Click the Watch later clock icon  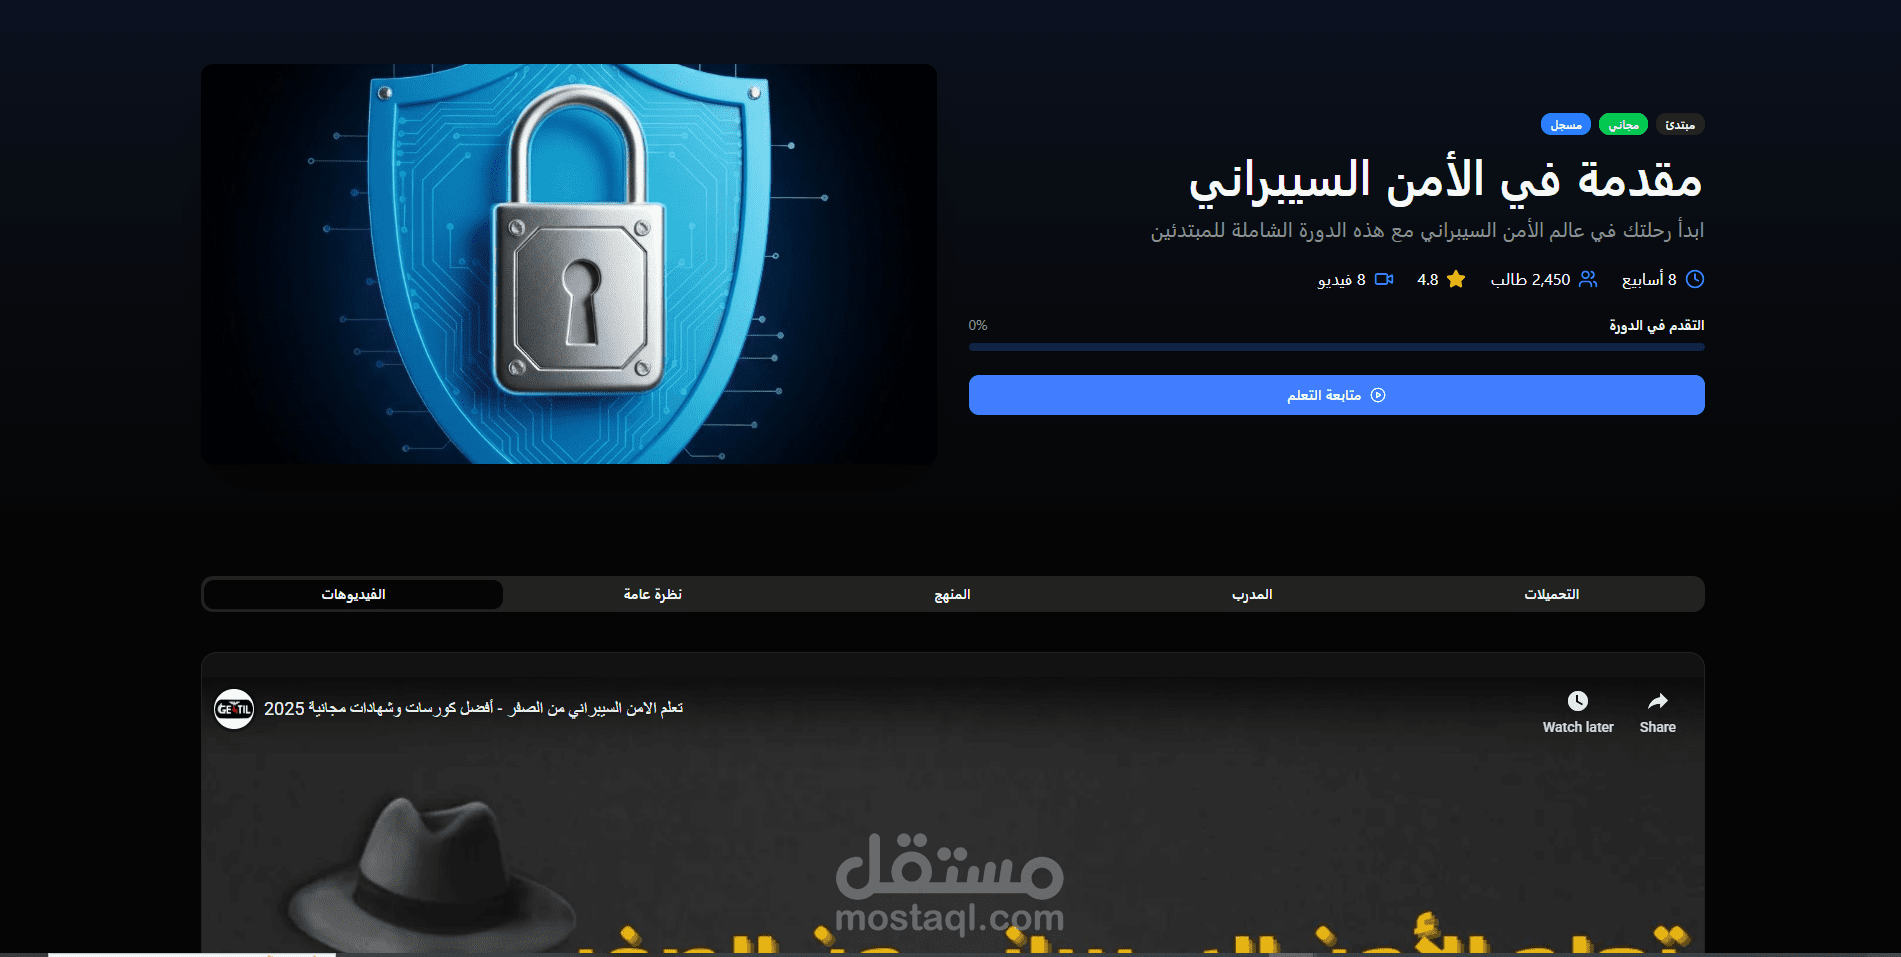pyautogui.click(x=1578, y=701)
